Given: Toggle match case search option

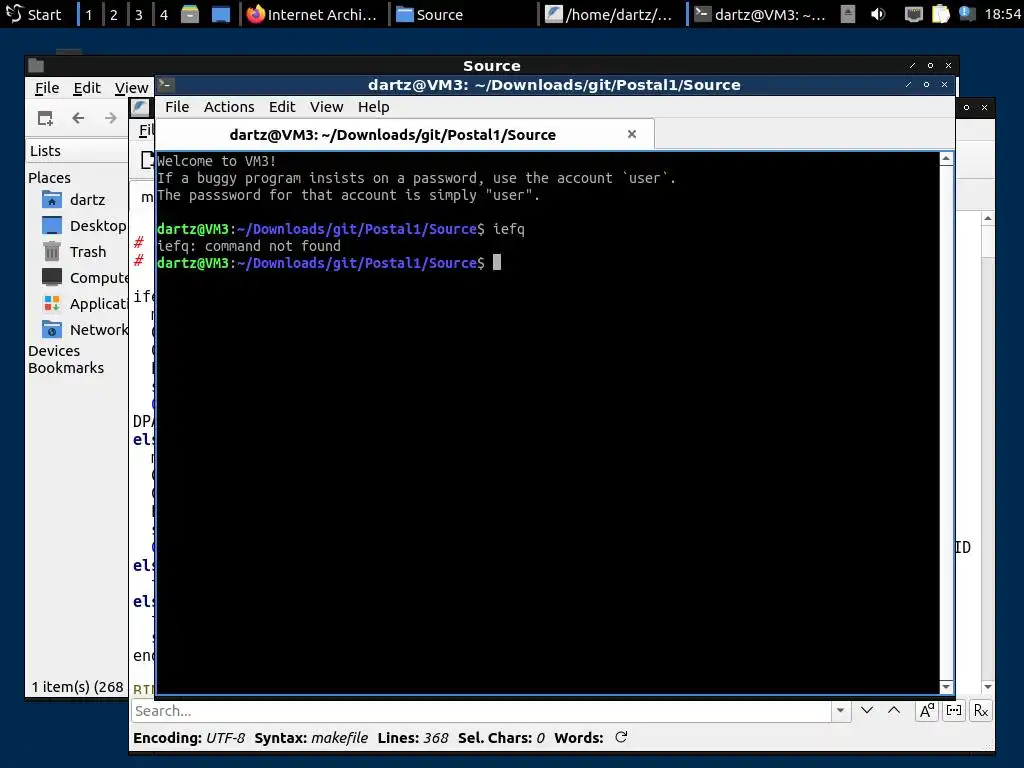Looking at the screenshot, I should click(927, 711).
